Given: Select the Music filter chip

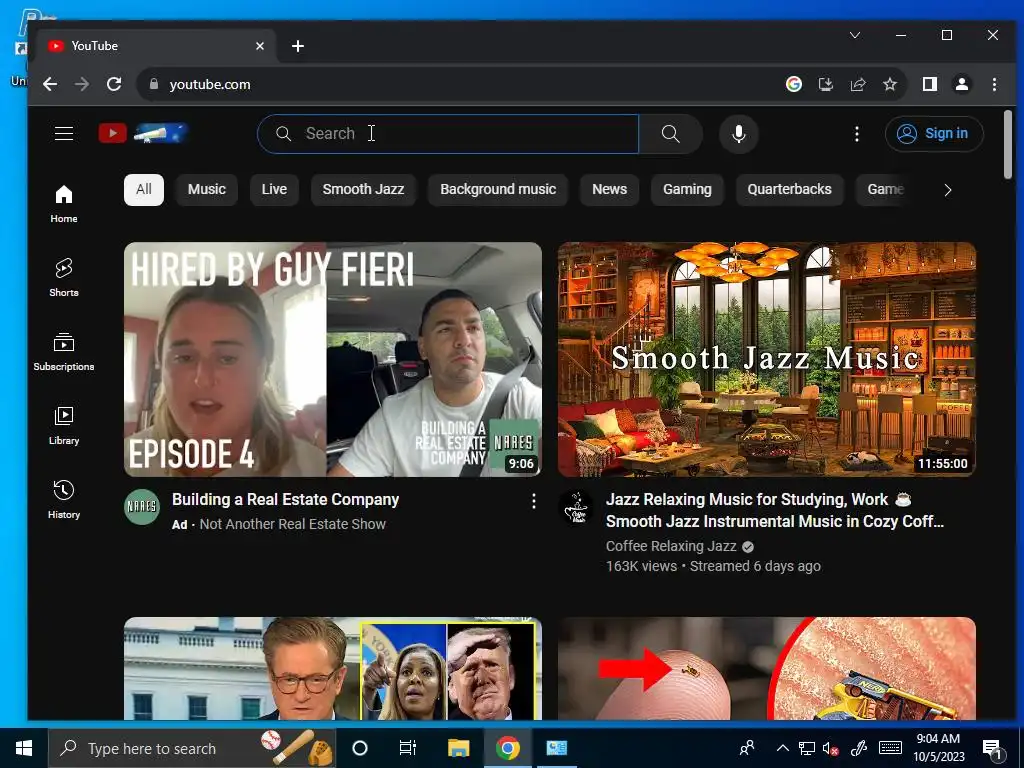Looking at the screenshot, I should click(x=206, y=189).
